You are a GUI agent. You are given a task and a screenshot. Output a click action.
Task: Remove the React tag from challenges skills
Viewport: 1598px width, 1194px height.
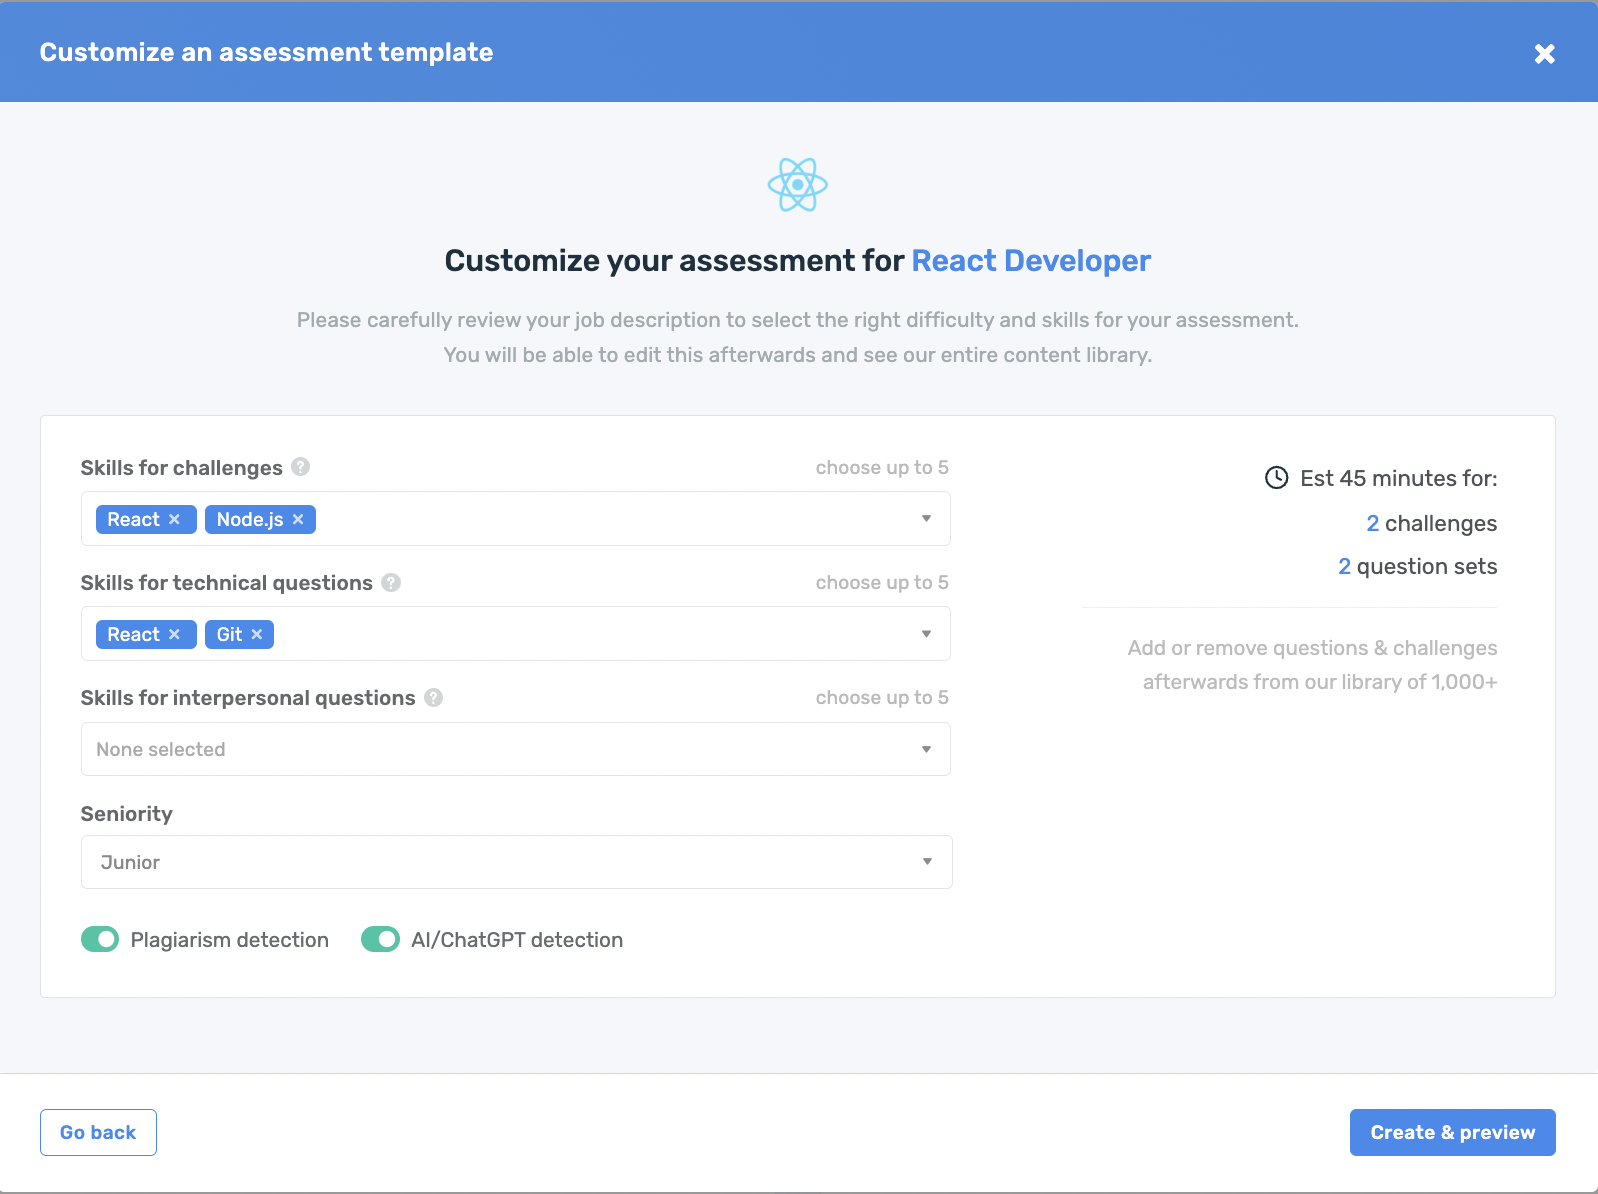[174, 520]
